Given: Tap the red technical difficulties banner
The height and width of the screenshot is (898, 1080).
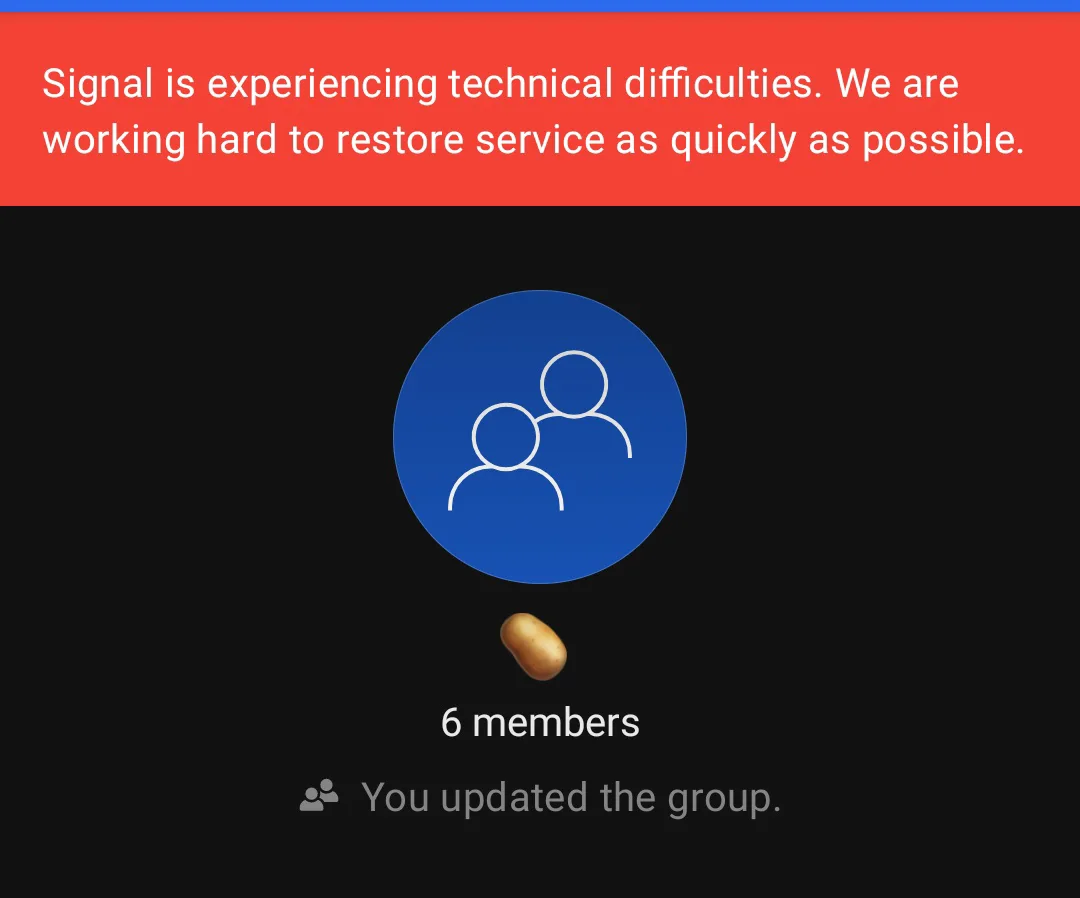Looking at the screenshot, I should (x=540, y=109).
